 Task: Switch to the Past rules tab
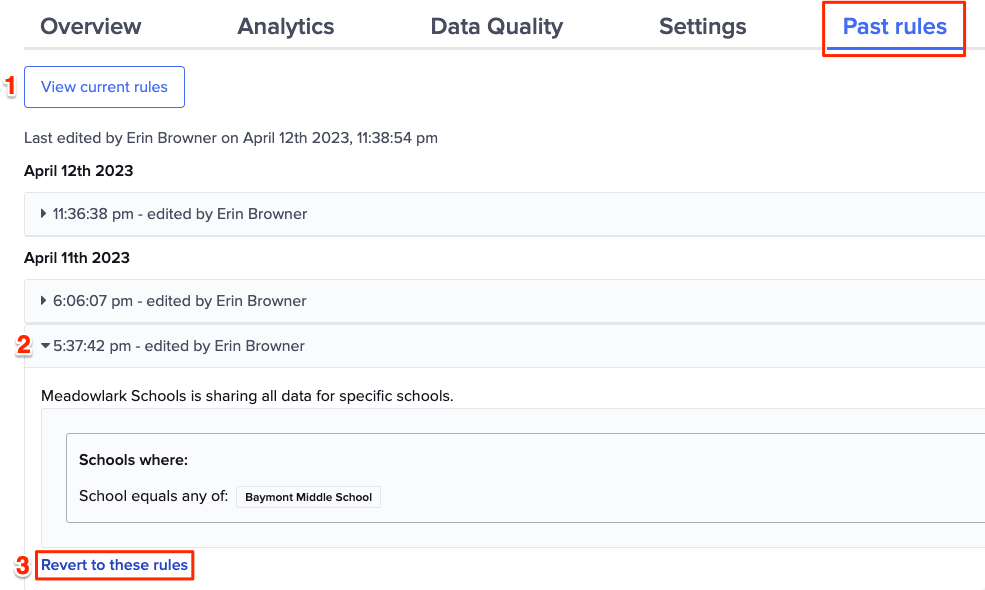click(x=893, y=27)
